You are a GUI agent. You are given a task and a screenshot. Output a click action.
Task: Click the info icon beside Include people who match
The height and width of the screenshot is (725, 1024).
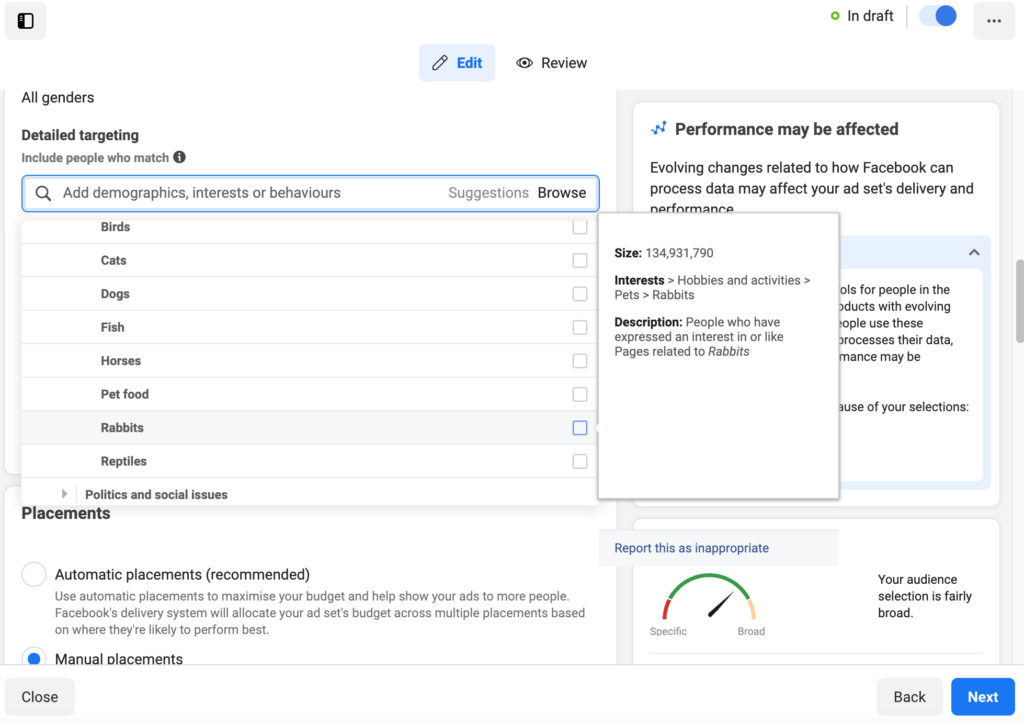[180, 157]
